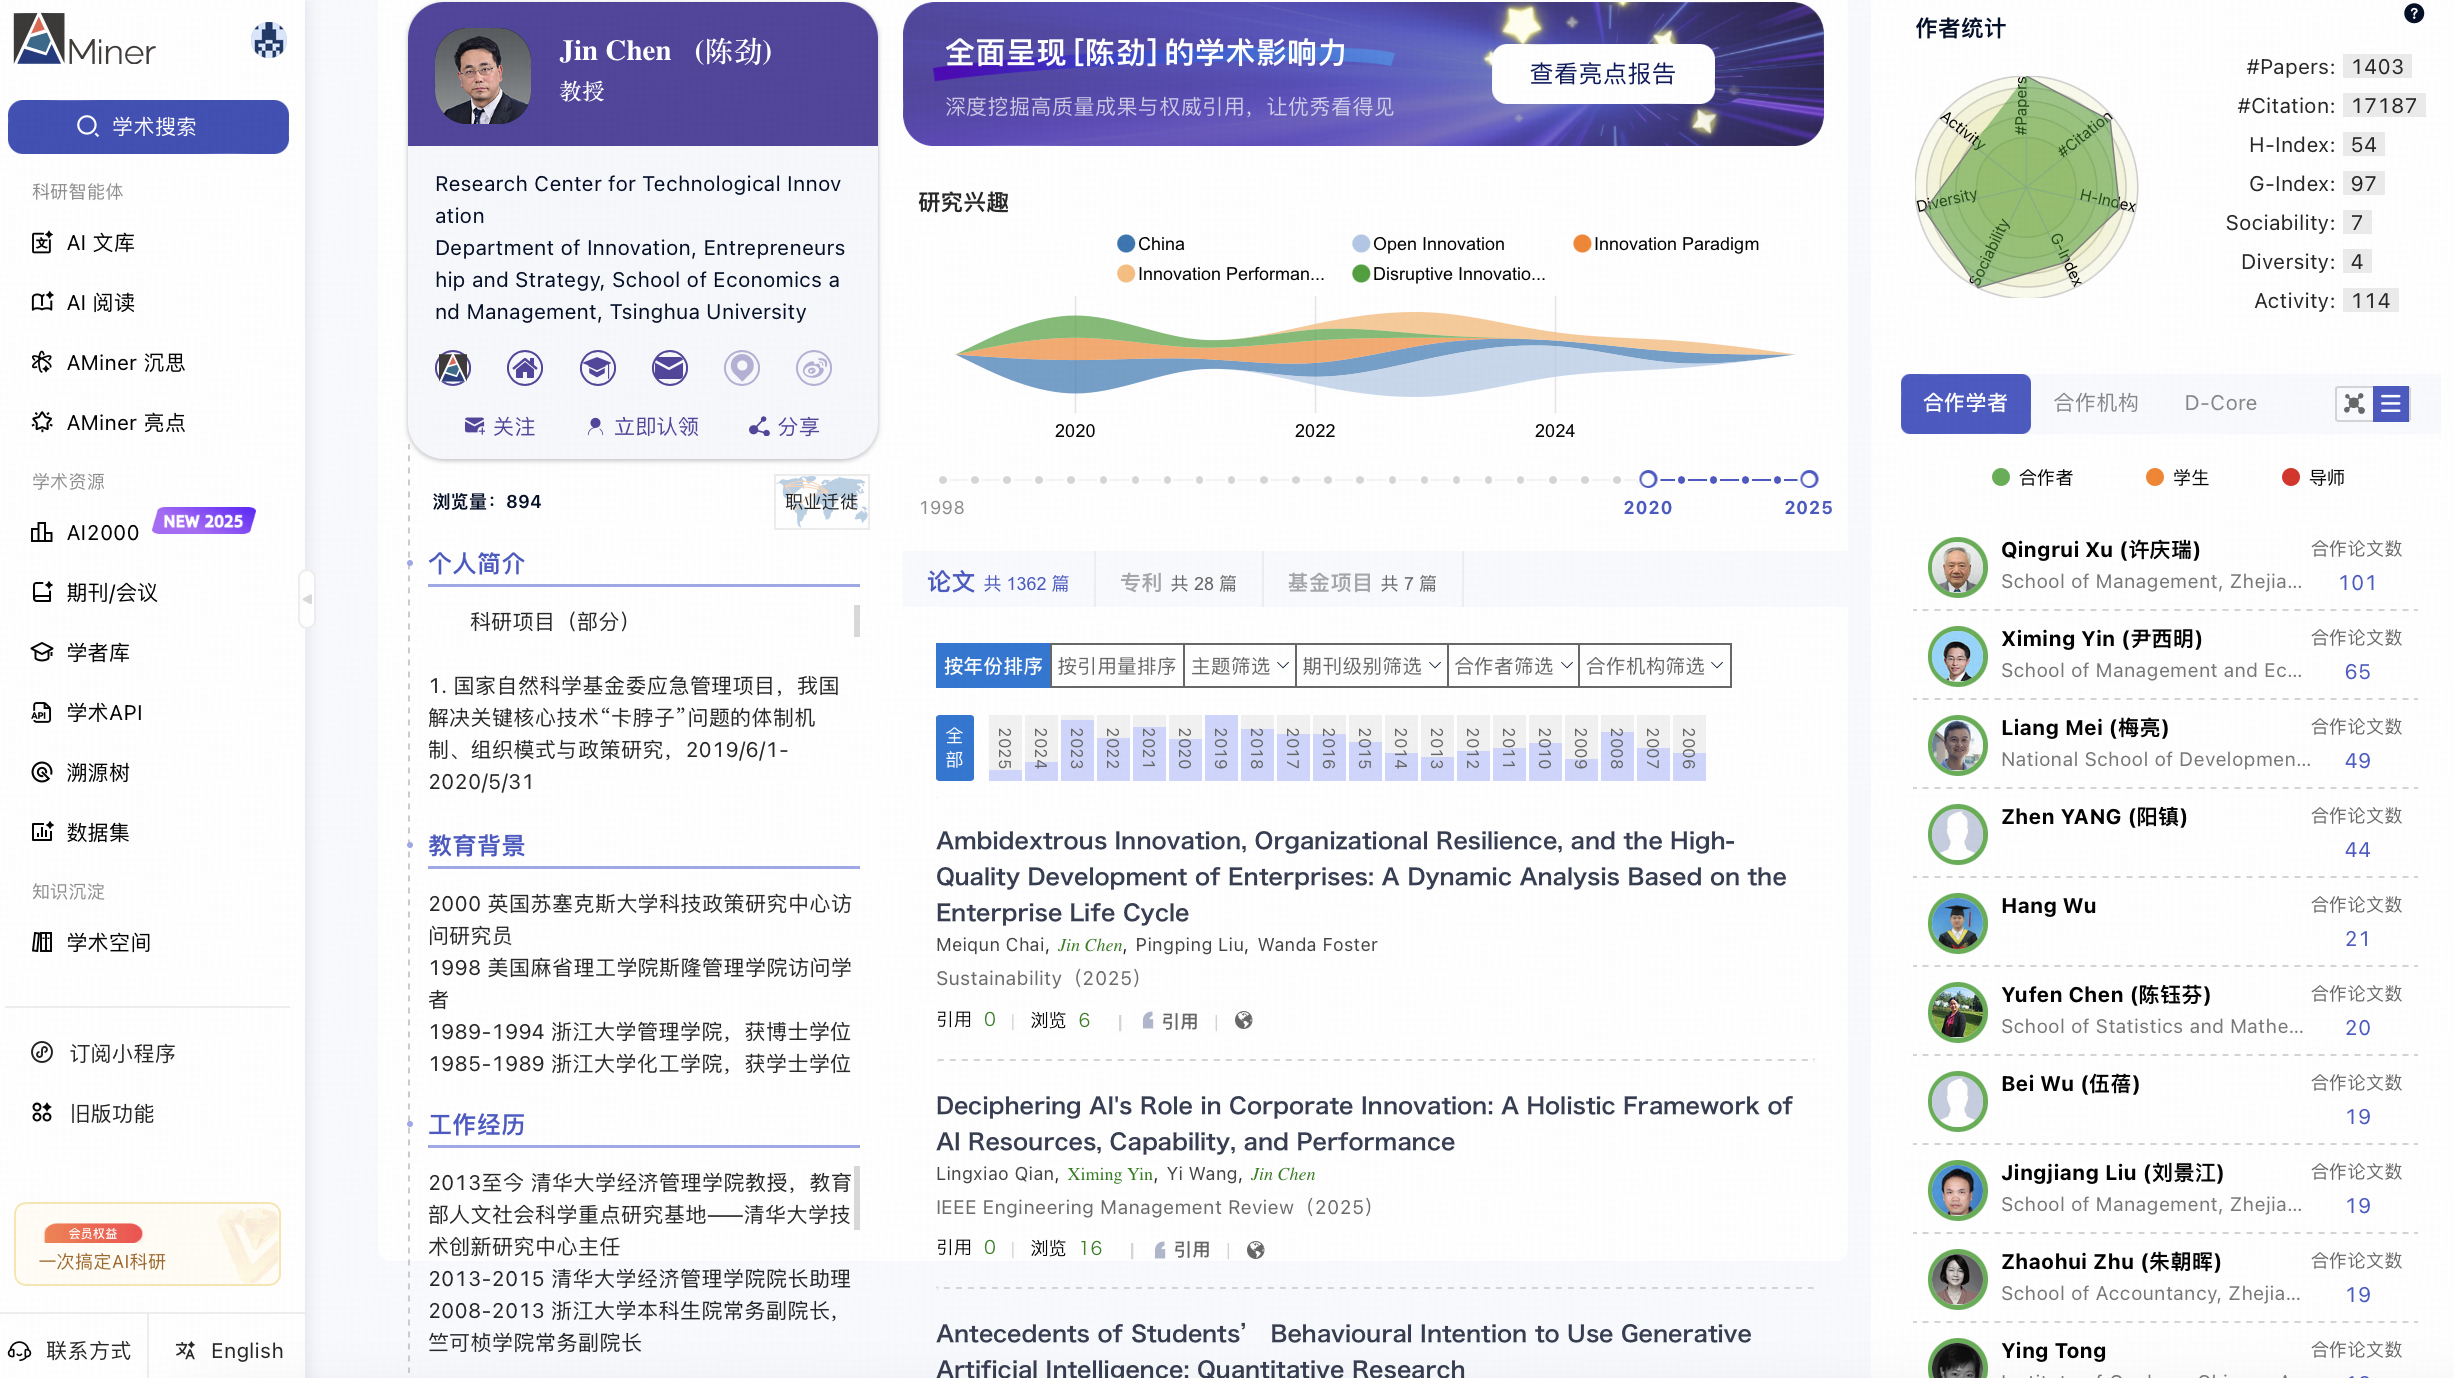Viewport: 2454px width, 1378px height.
Task: Filter papers by year 2019 bar
Action: [x=1220, y=748]
